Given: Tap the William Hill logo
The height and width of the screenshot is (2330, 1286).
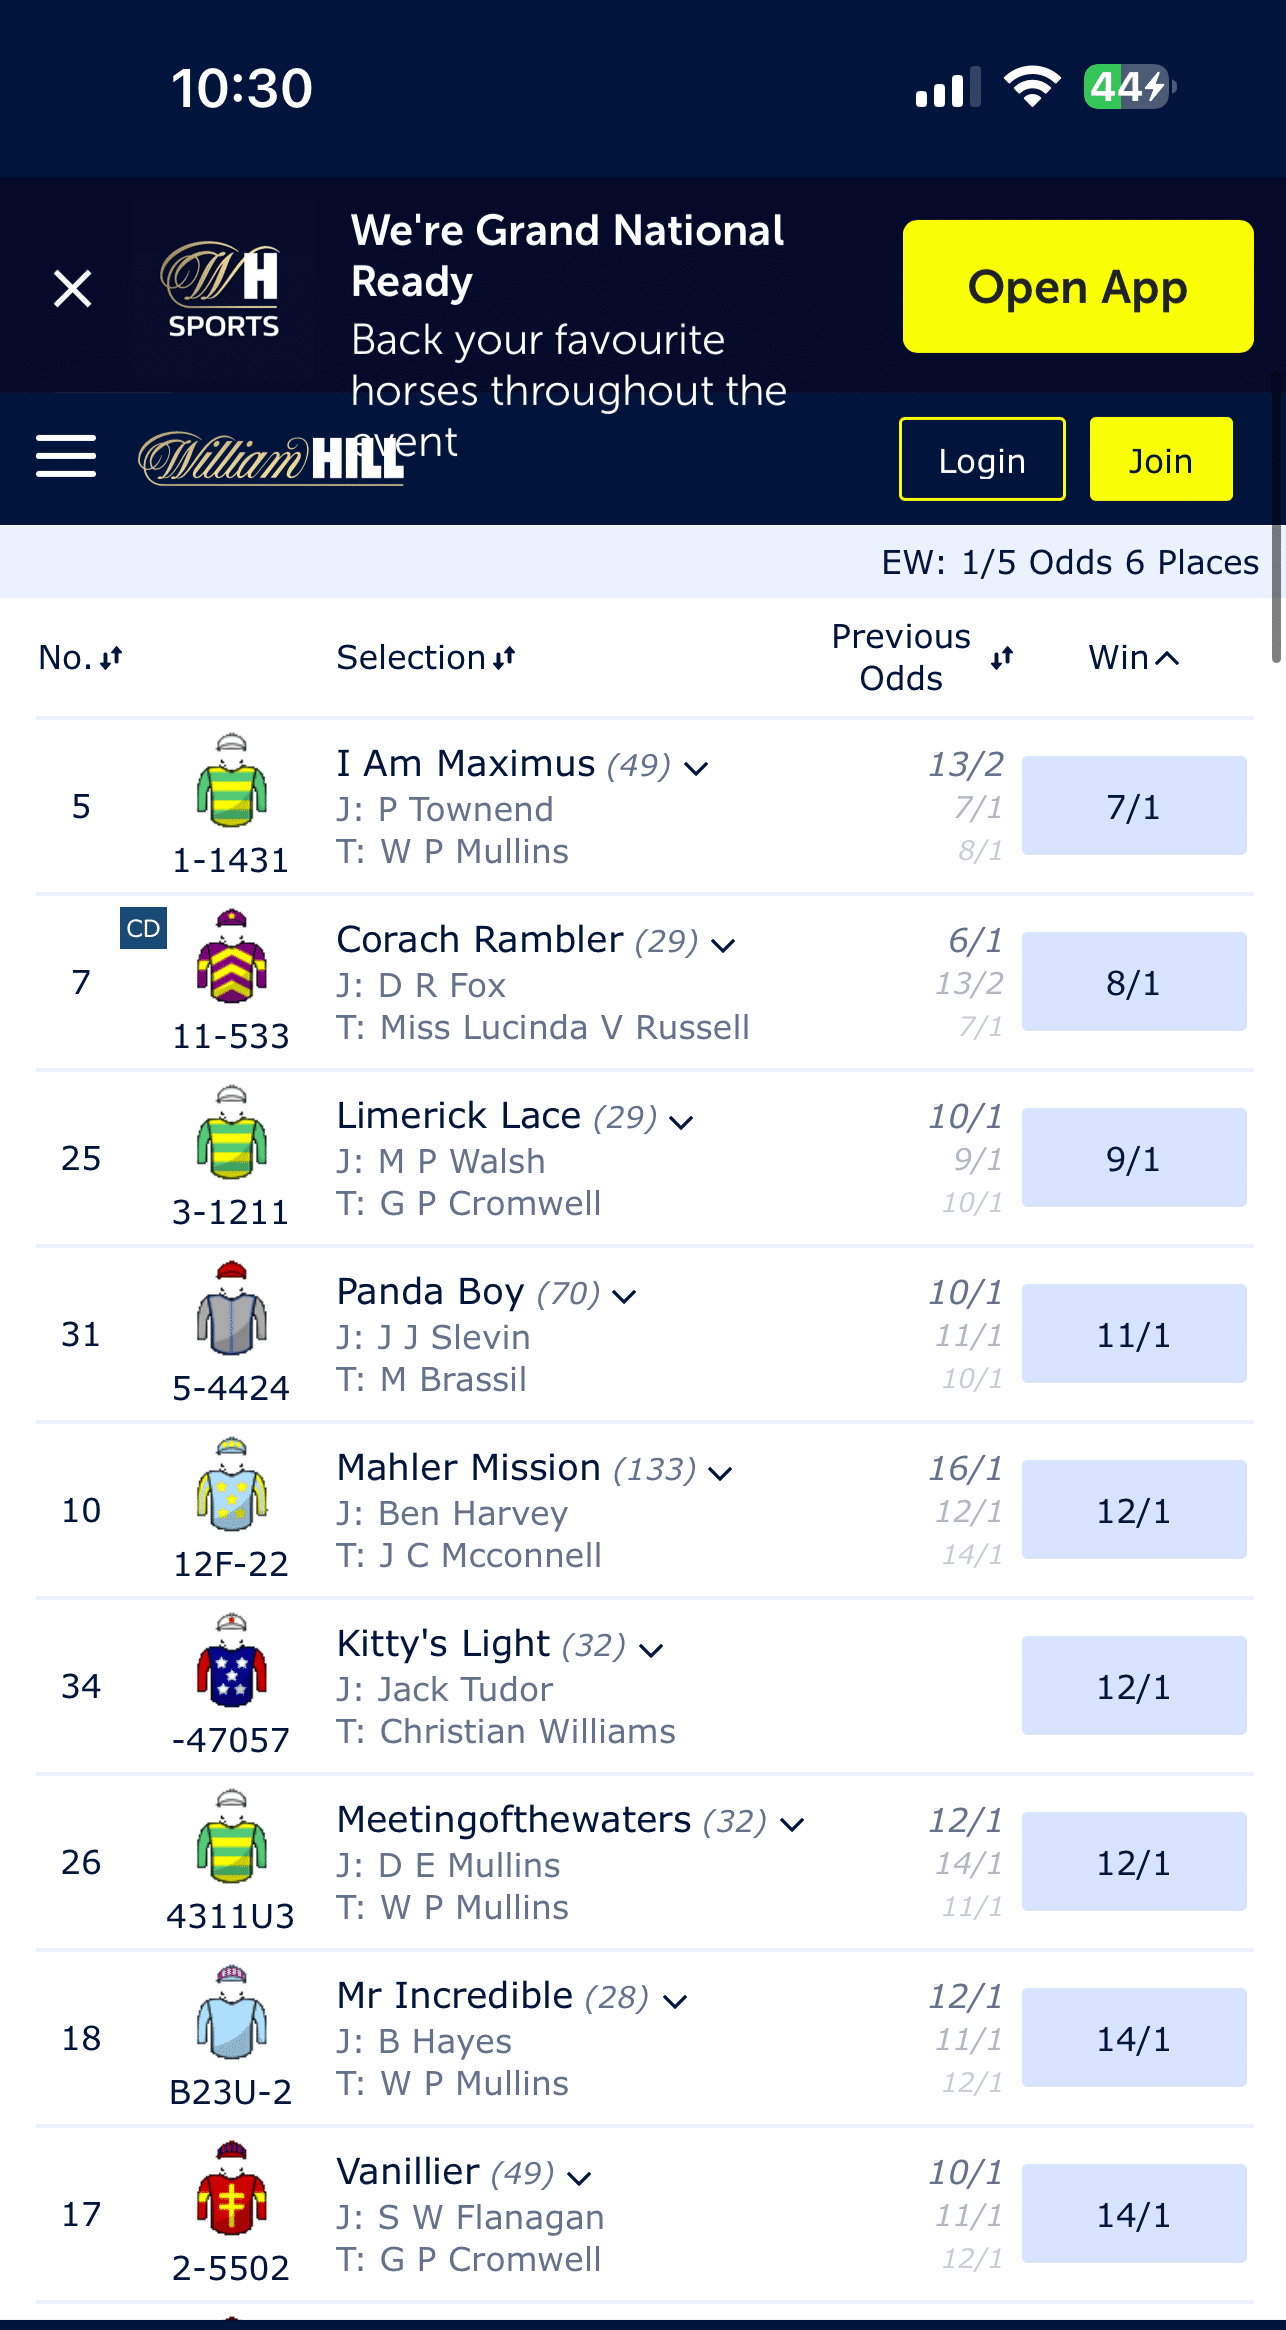Looking at the screenshot, I should 270,459.
